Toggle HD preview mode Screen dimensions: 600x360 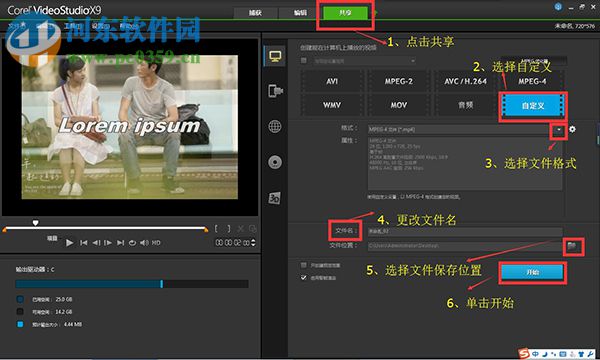pyautogui.click(x=156, y=243)
